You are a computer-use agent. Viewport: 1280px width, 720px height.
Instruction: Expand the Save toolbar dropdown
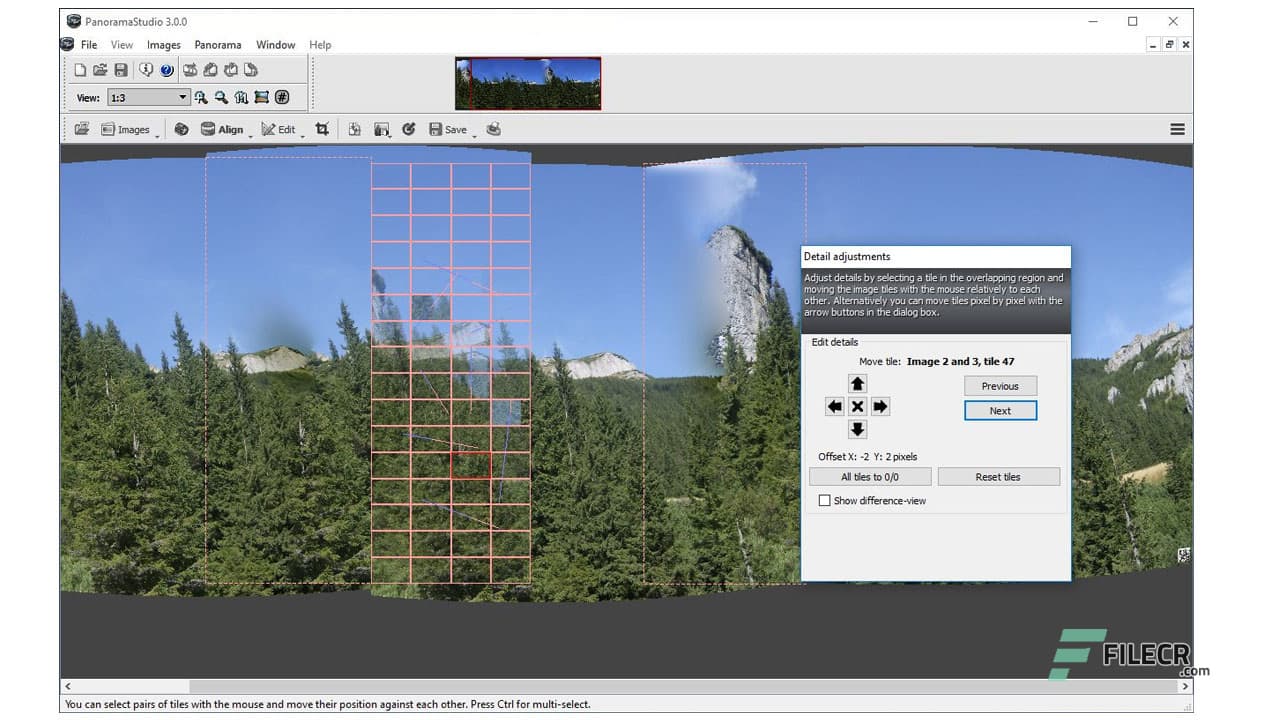click(475, 135)
